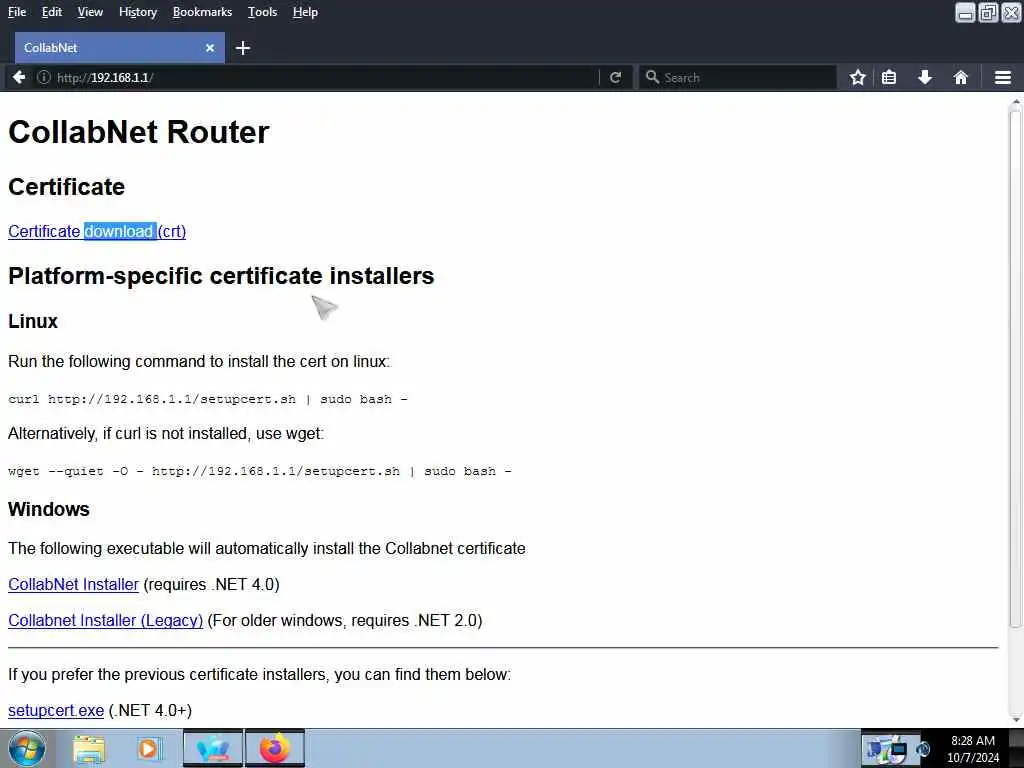Viewport: 1024px width, 768px height.
Task: Open the hamburger menu icon
Action: (1003, 77)
